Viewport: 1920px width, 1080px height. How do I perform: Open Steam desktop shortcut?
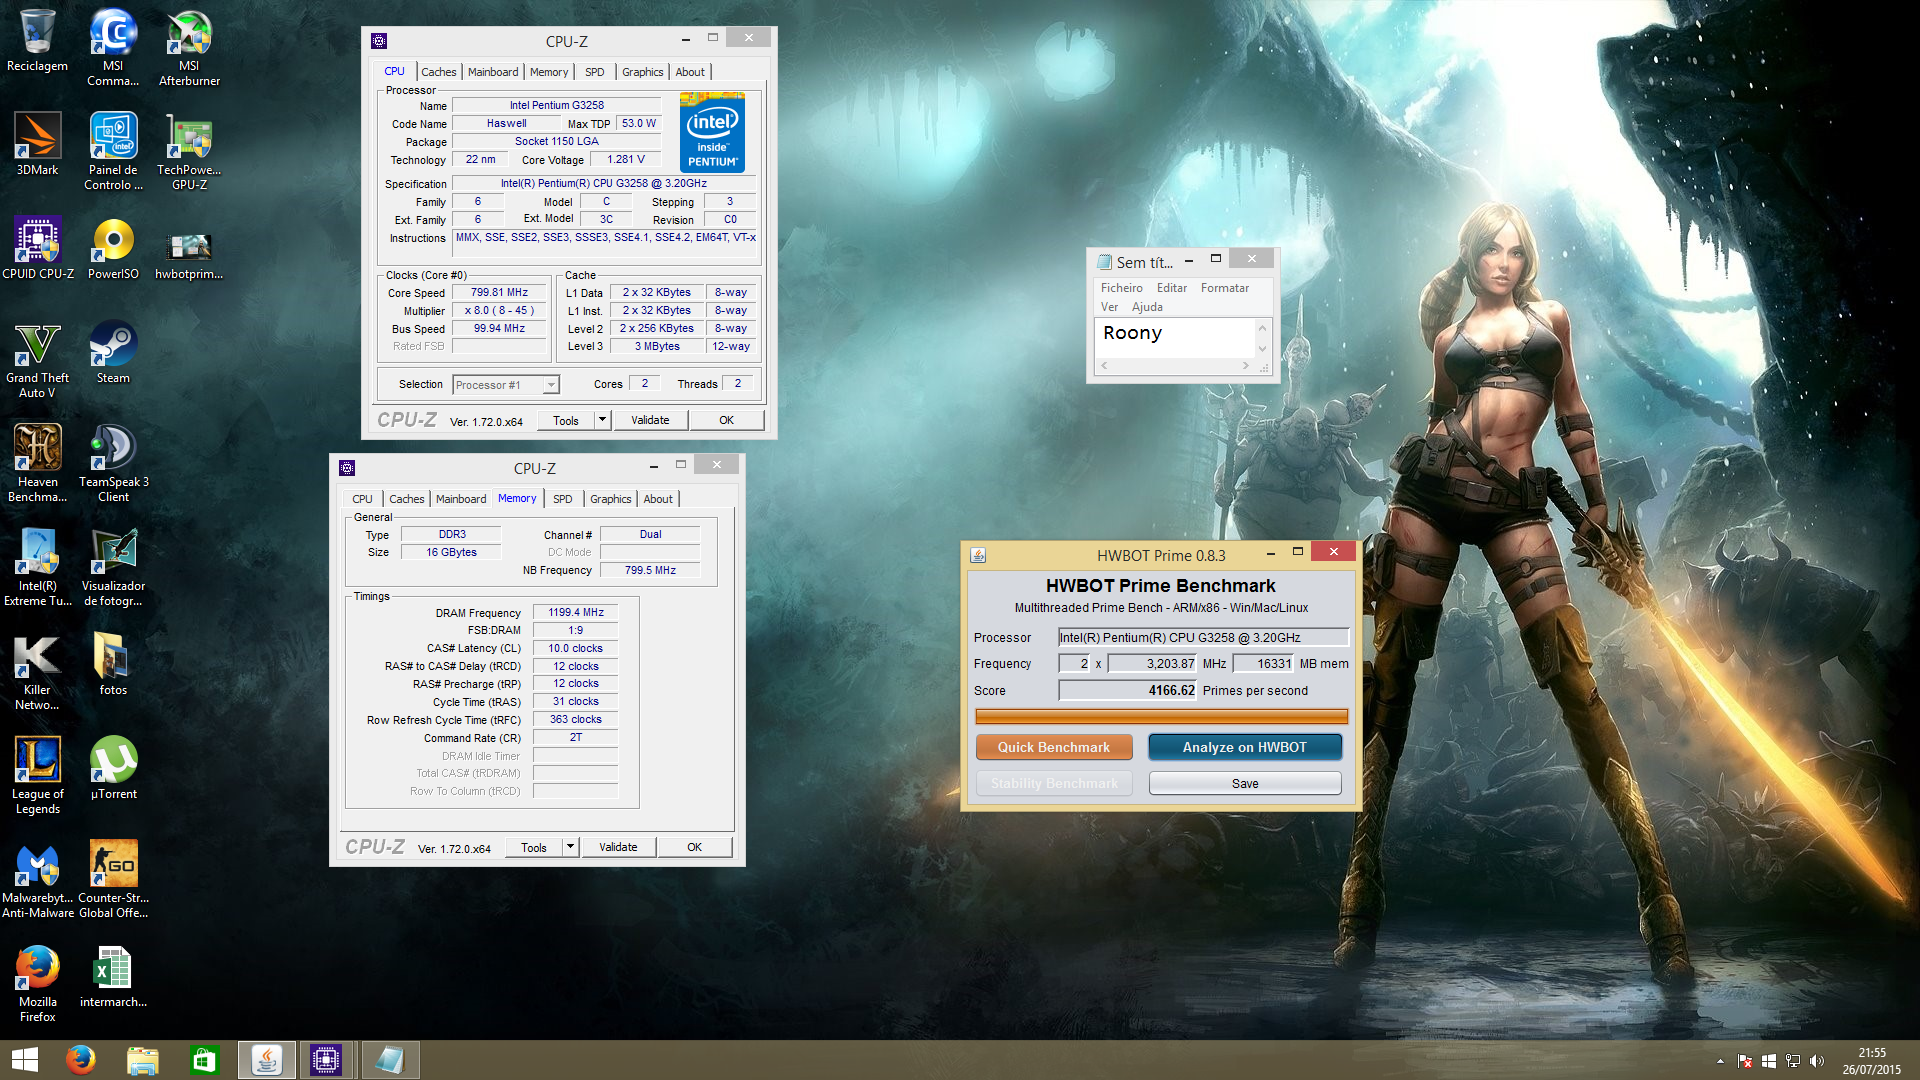pyautogui.click(x=113, y=352)
